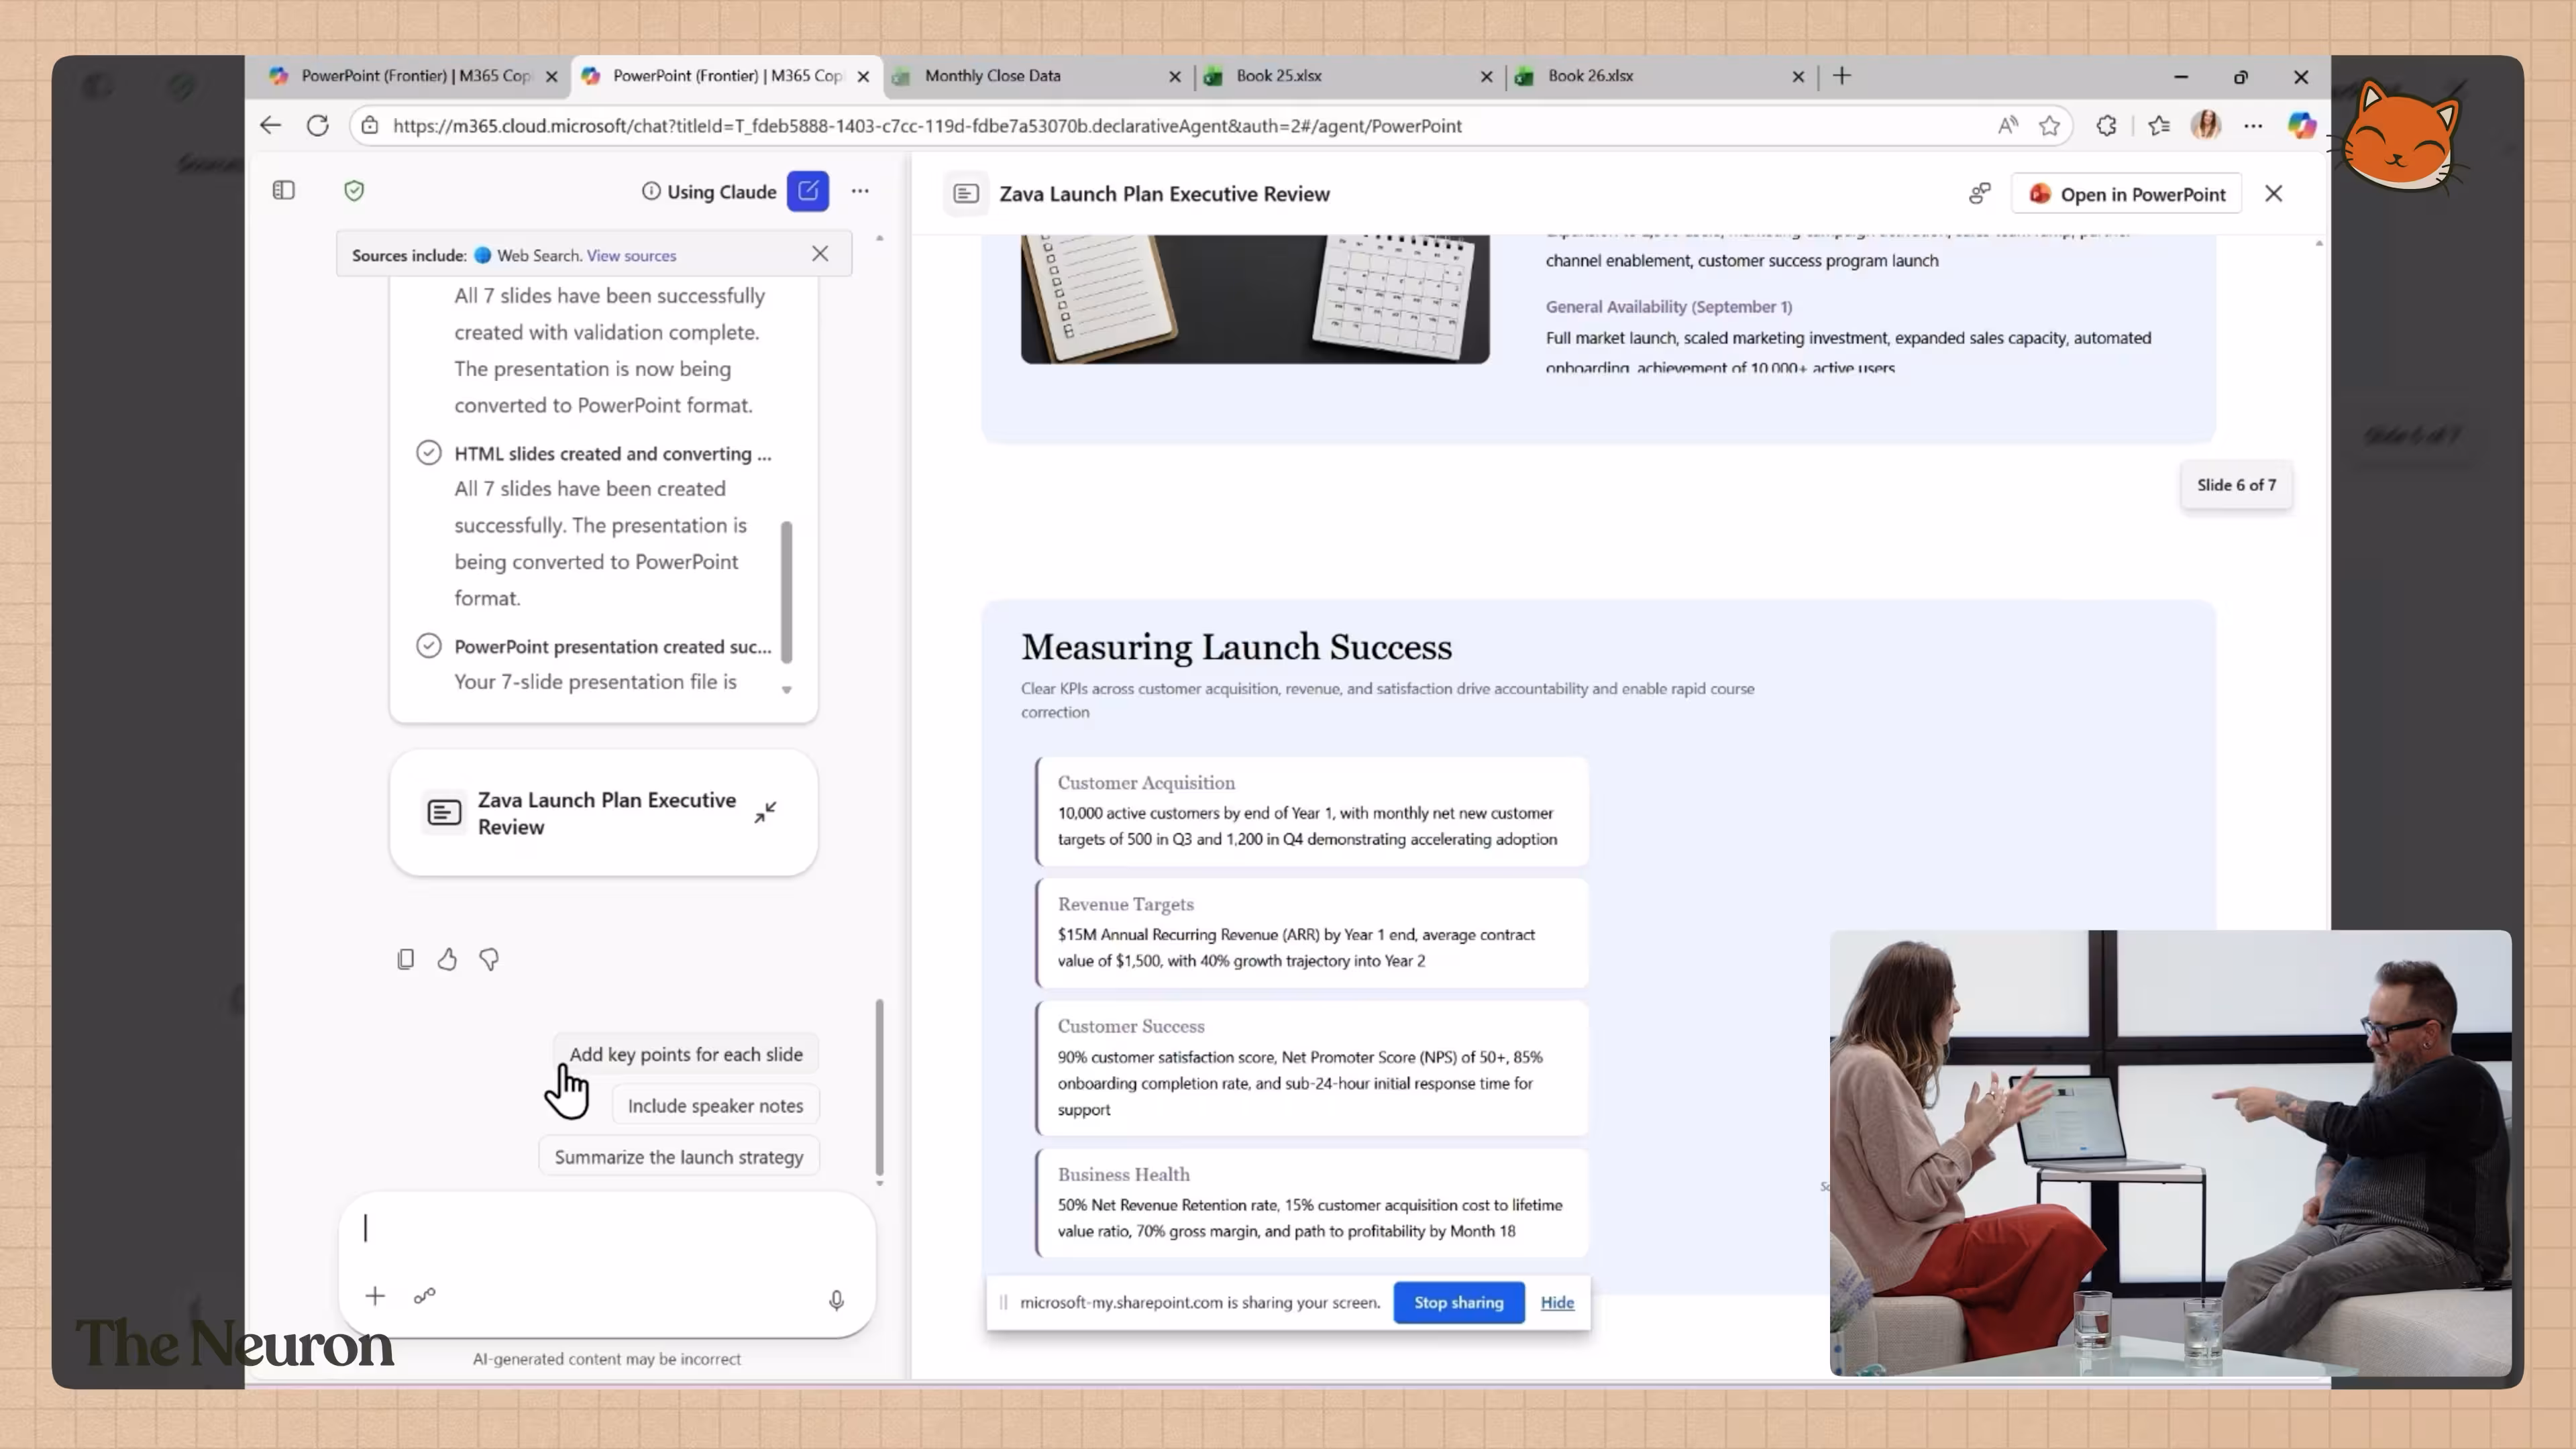Copy the response with the copy icon
The image size is (2576, 1449).
pos(405,959)
